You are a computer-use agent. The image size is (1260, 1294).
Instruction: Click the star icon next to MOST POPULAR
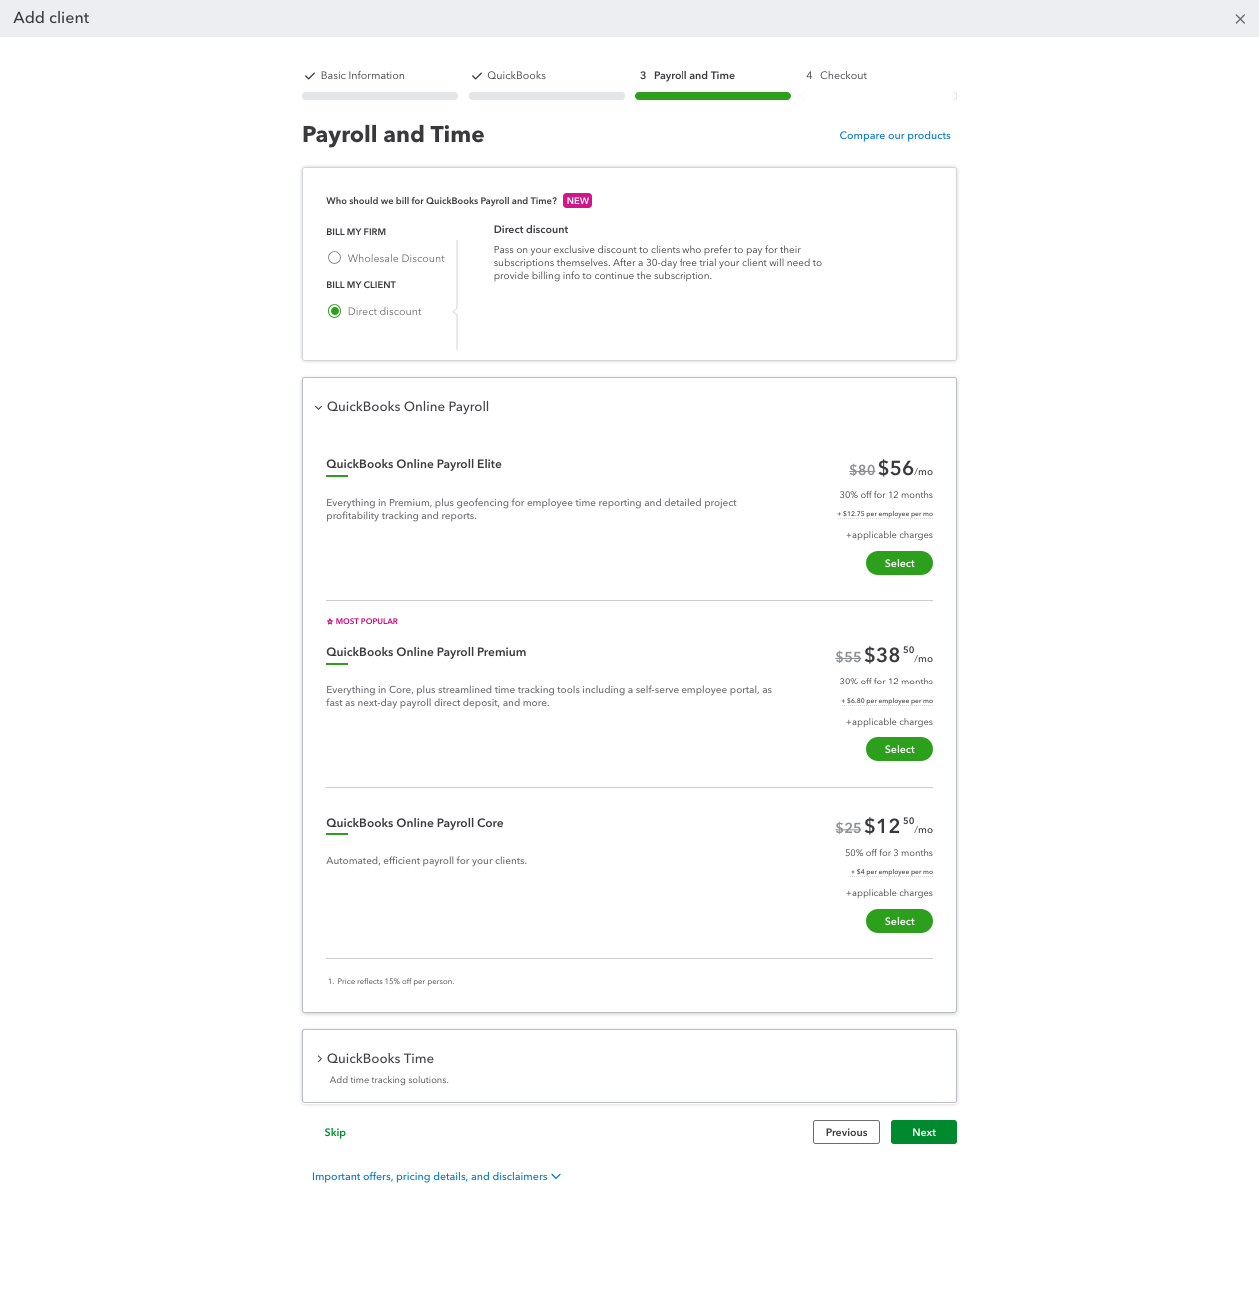[330, 621]
